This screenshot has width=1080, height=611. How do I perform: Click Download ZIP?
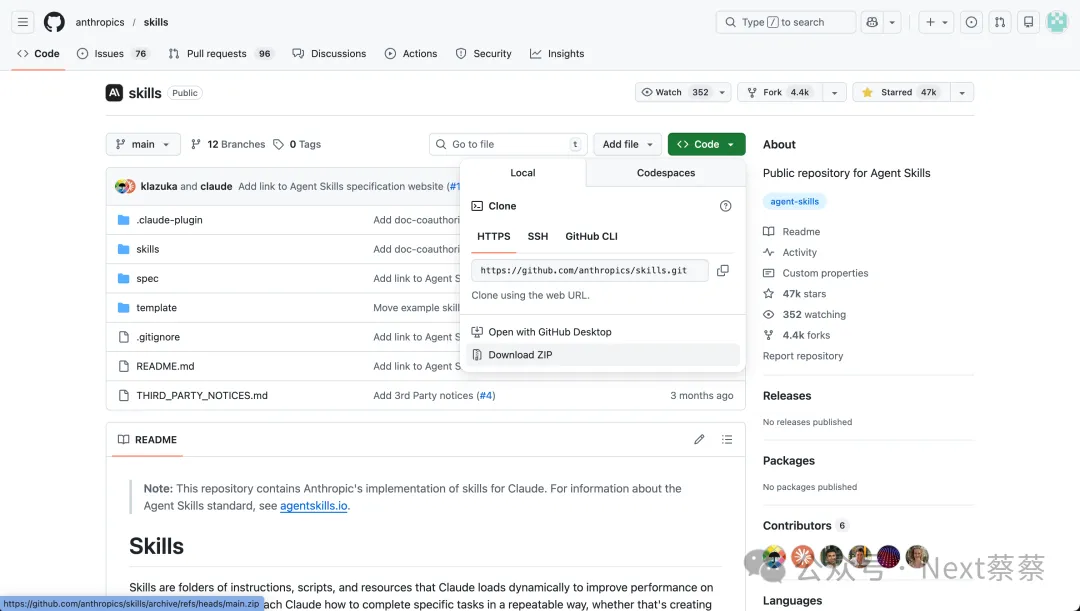tap(520, 355)
